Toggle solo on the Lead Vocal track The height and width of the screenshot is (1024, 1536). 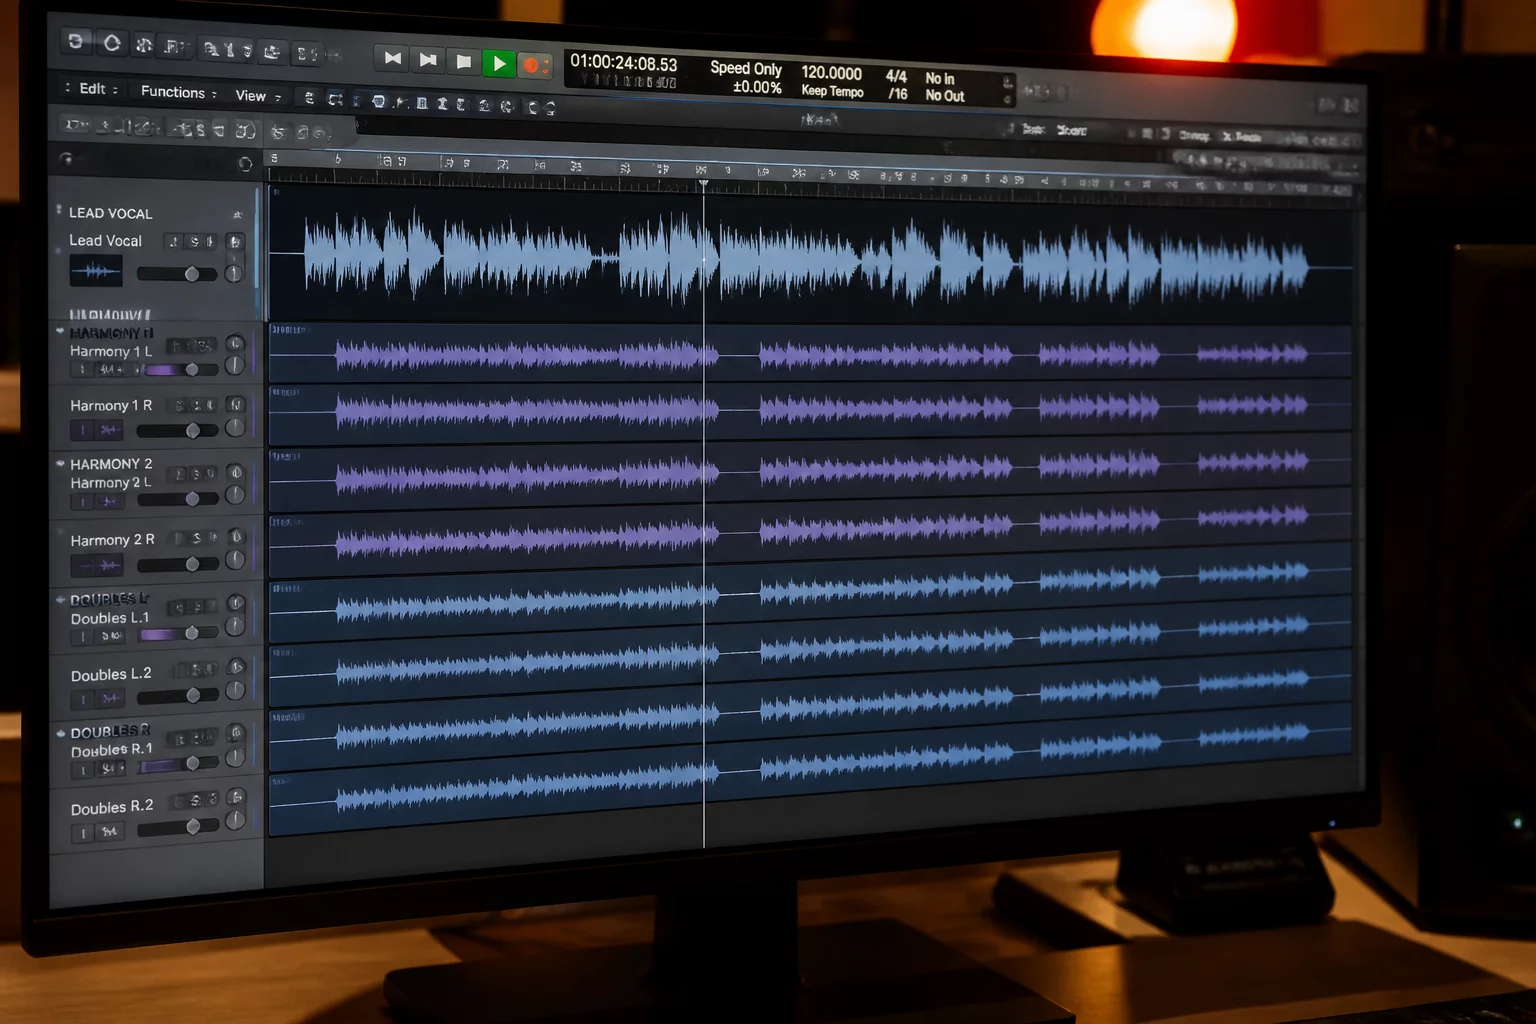point(194,242)
